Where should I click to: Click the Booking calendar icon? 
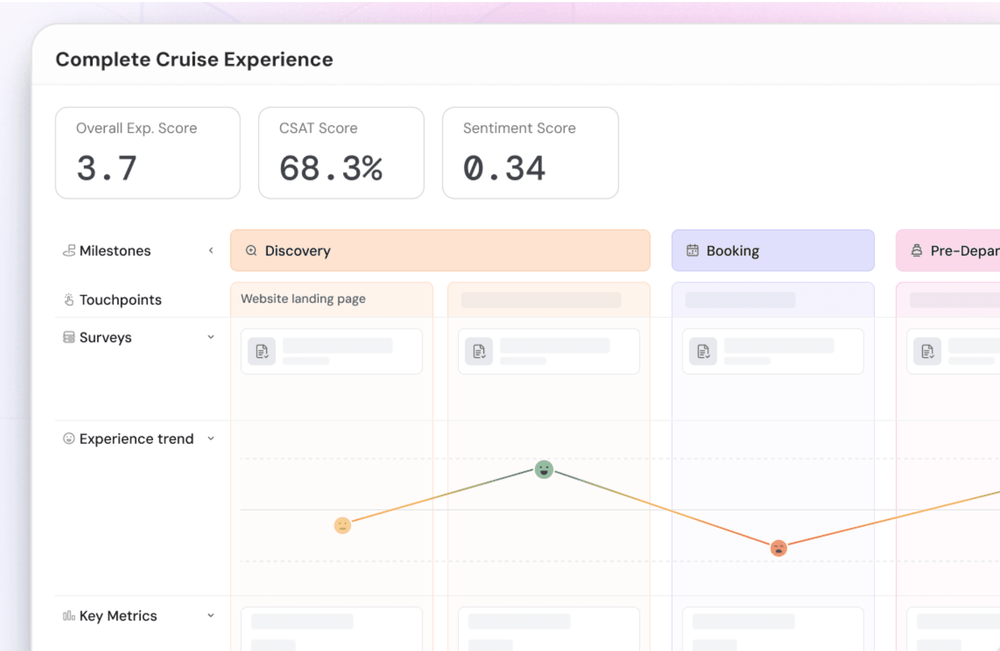693,251
